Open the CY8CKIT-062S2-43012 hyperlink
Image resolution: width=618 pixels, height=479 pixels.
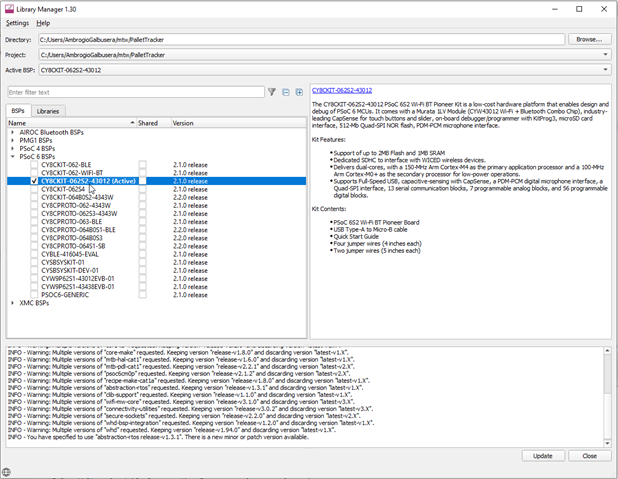[x=342, y=90]
